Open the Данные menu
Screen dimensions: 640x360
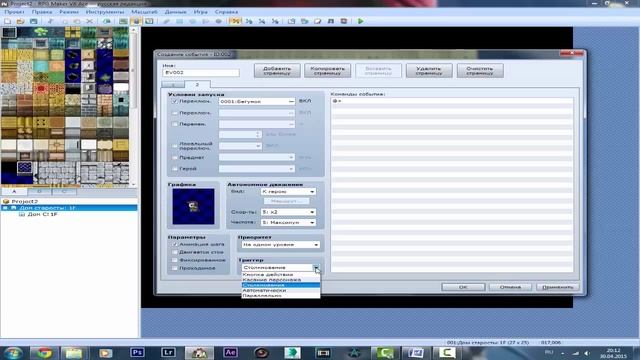pyautogui.click(x=176, y=12)
